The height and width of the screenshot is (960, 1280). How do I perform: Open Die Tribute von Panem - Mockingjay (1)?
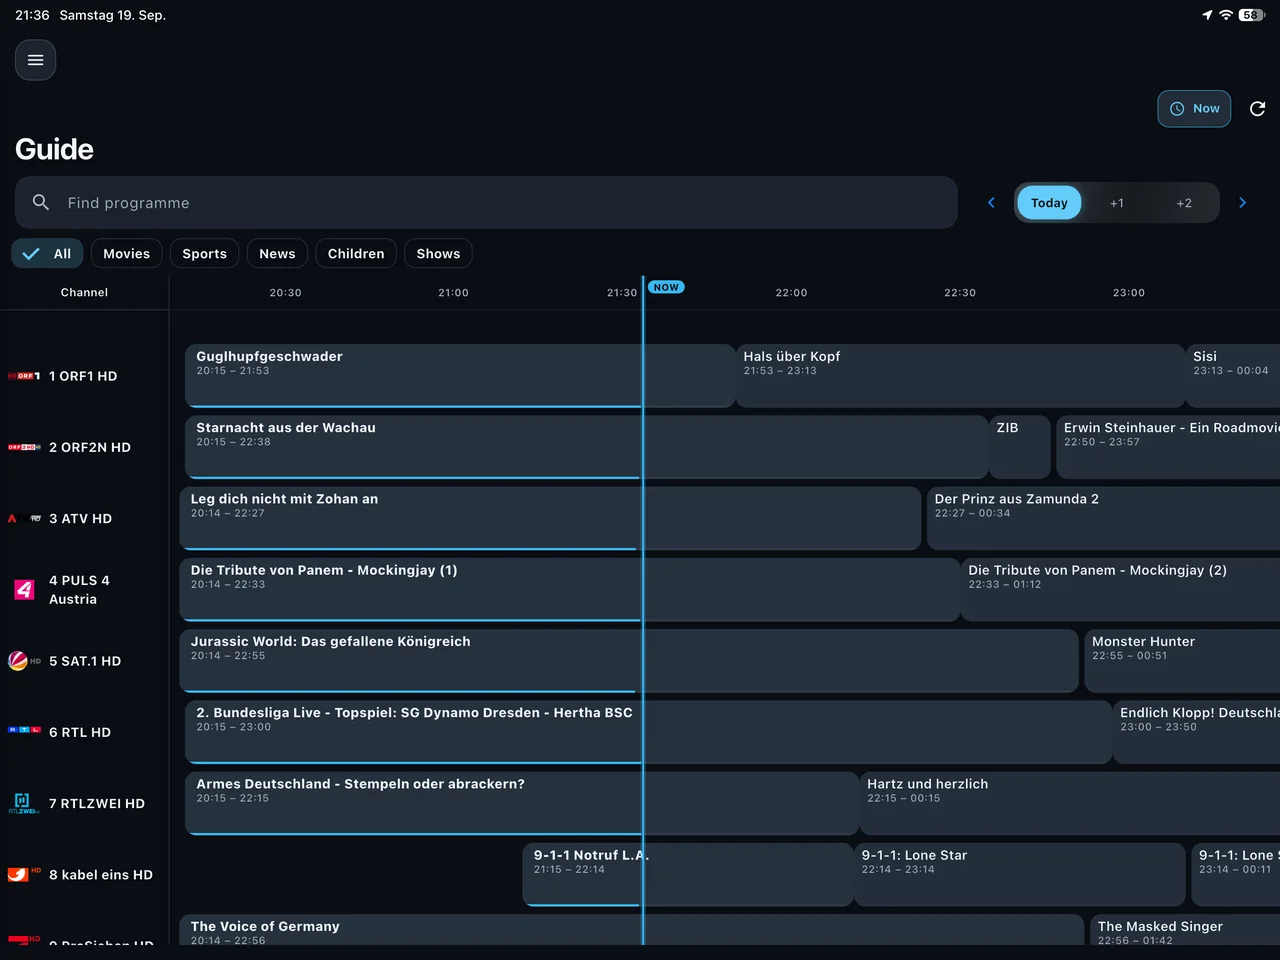coord(570,590)
